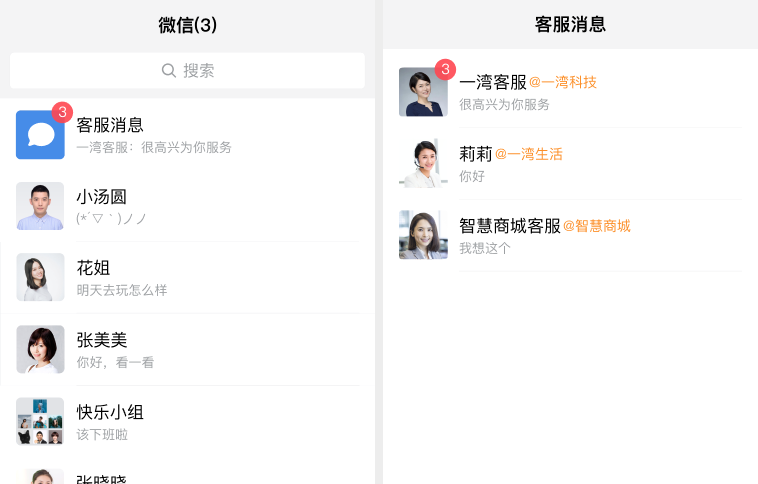Open chat with 花姐 about 明天去玩
The height and width of the screenshot is (484, 758).
[x=215, y=278]
